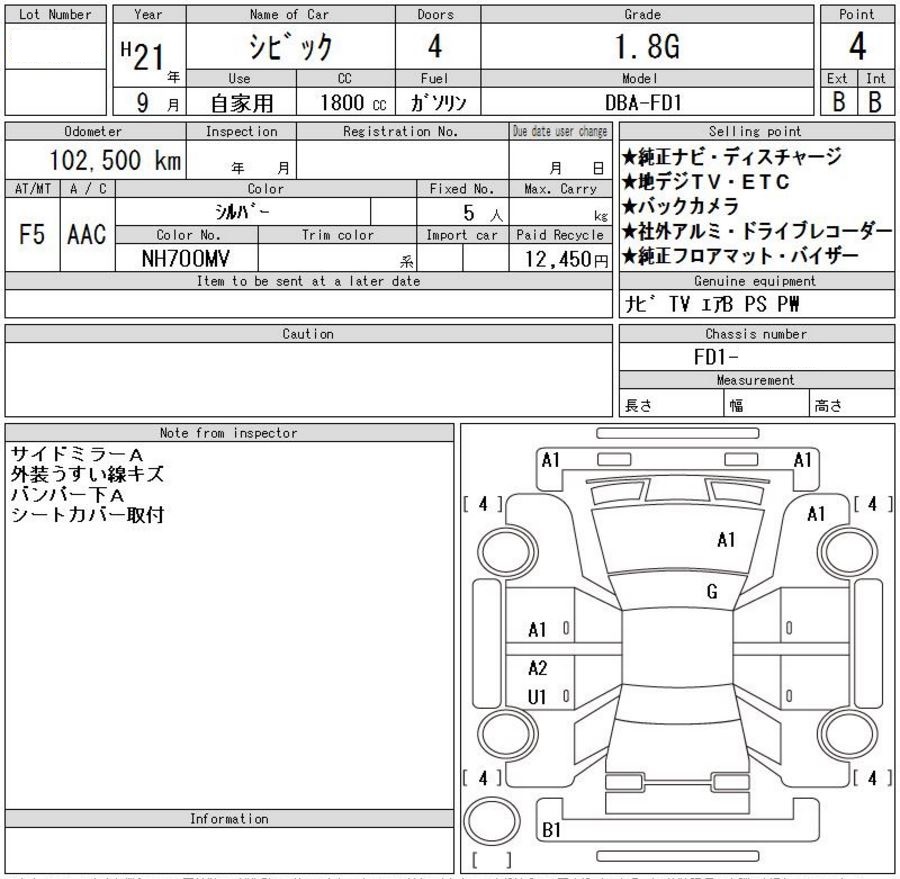The height and width of the screenshot is (879, 900).
Task: Select the color number NH700MV
Action: click(x=185, y=259)
